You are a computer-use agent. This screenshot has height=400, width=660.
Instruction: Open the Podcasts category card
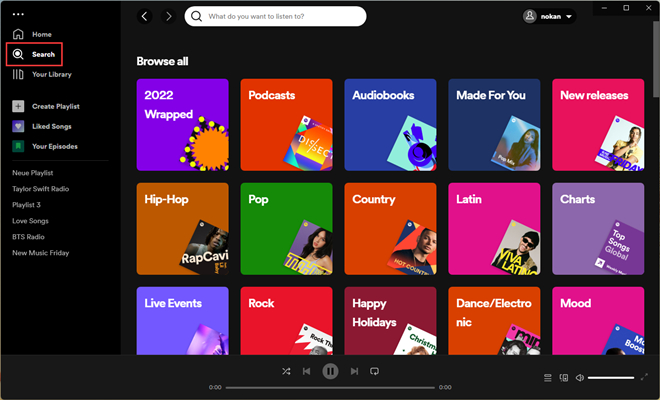[286, 125]
